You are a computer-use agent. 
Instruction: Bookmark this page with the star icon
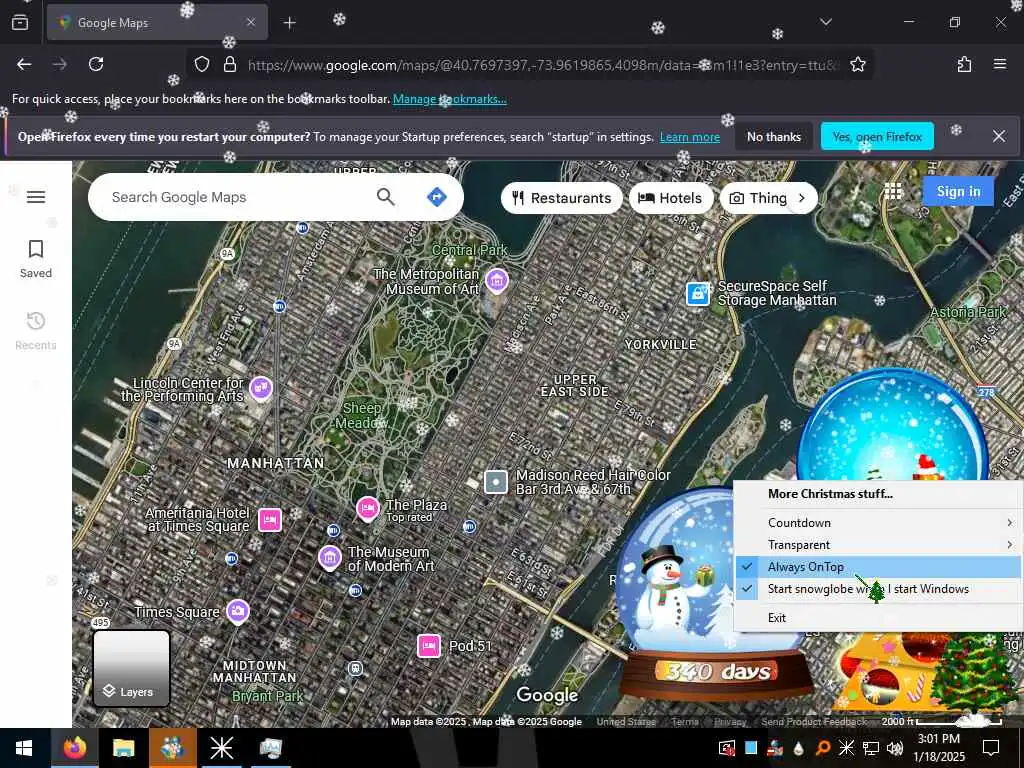pyautogui.click(x=857, y=64)
